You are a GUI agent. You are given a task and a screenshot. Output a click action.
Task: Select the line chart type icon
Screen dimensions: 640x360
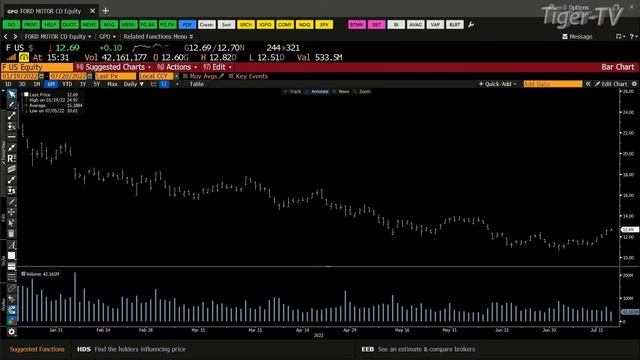point(153,84)
